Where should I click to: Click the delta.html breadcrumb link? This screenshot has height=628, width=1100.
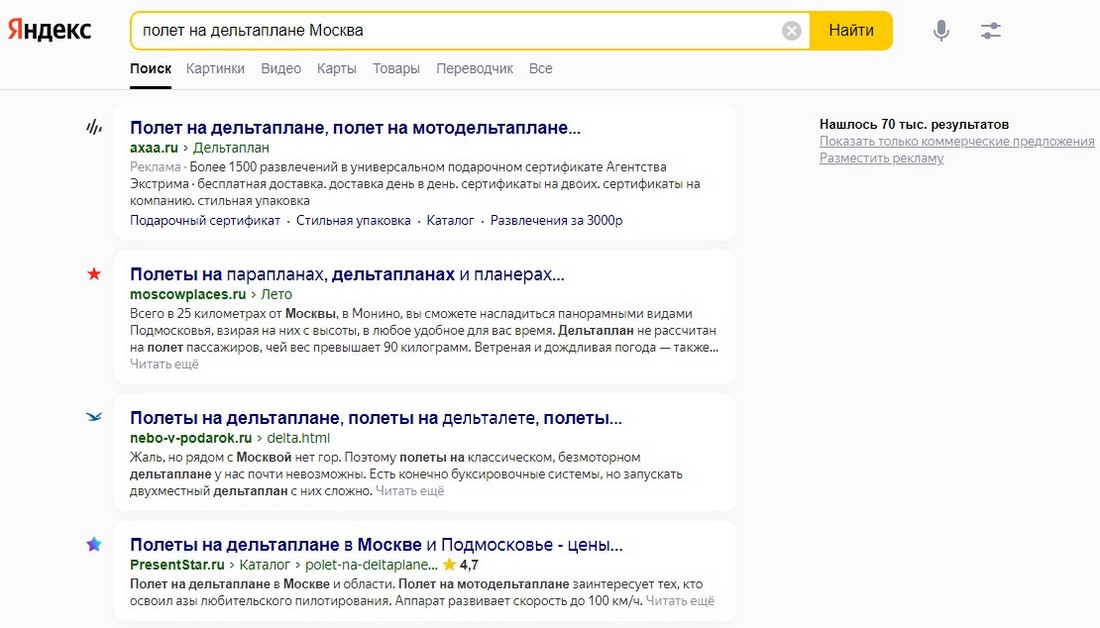click(x=298, y=439)
